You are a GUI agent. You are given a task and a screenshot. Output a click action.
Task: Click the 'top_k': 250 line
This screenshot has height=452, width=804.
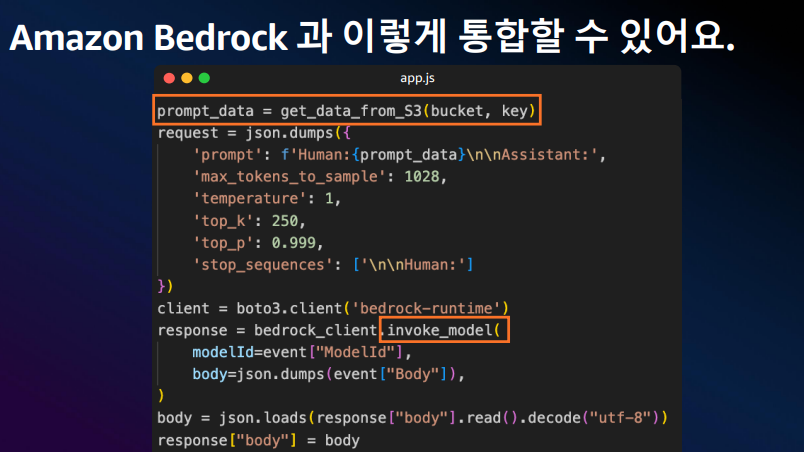tap(249, 221)
